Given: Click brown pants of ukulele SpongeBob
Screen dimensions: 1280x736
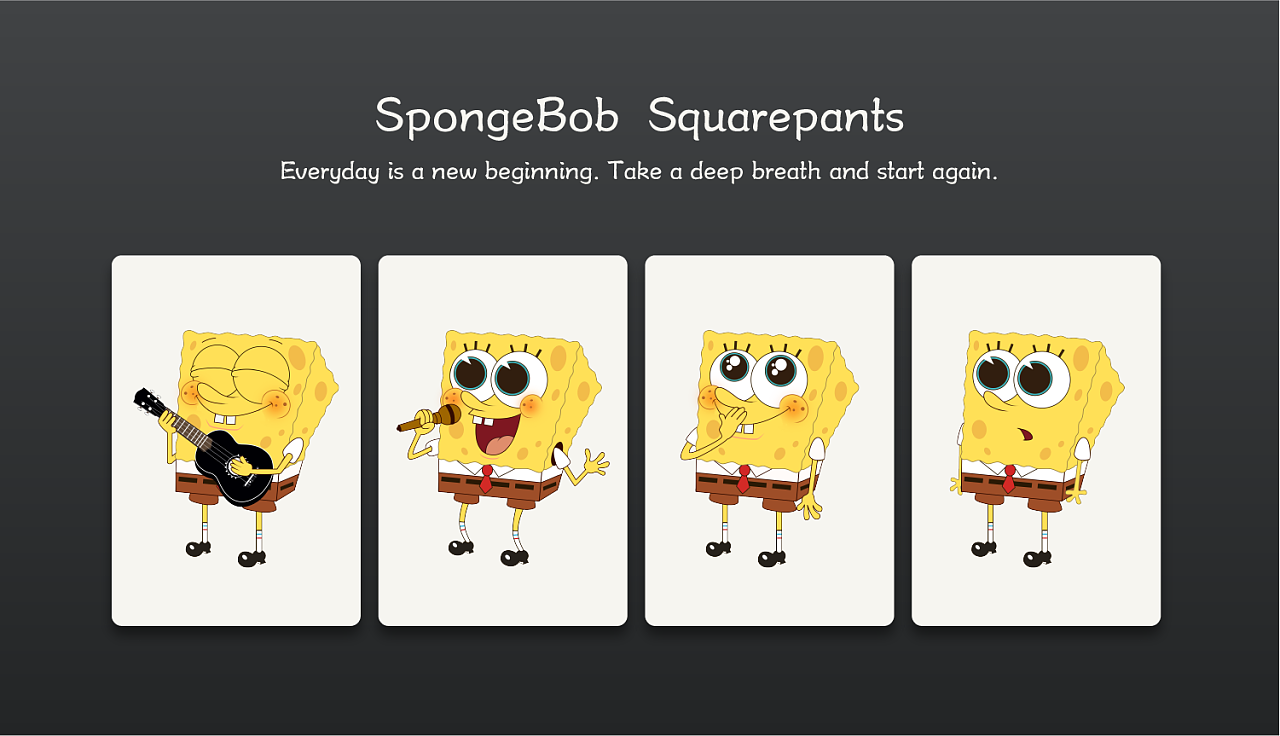Looking at the screenshot, I should (237, 488).
